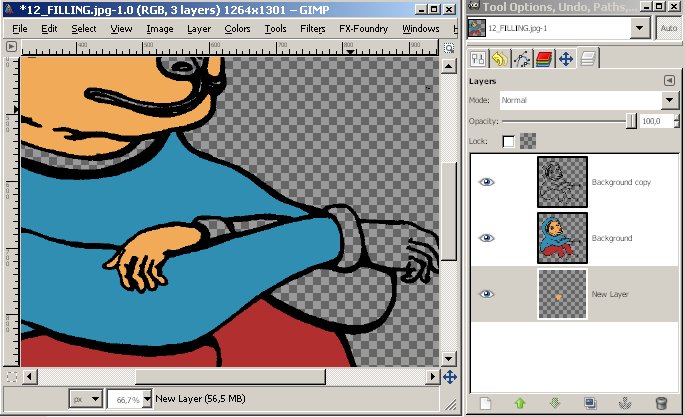
Task: Click the resize grip at window corner
Action: 450,405
